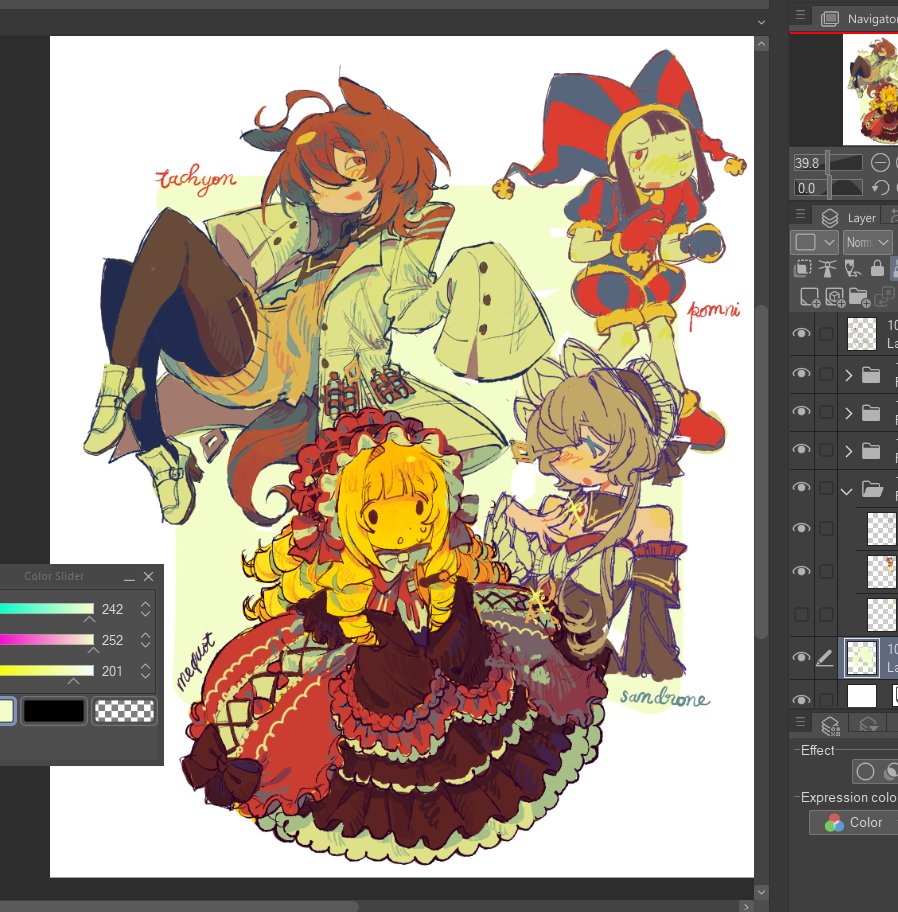Collapse the open layer folder chevron

click(847, 491)
